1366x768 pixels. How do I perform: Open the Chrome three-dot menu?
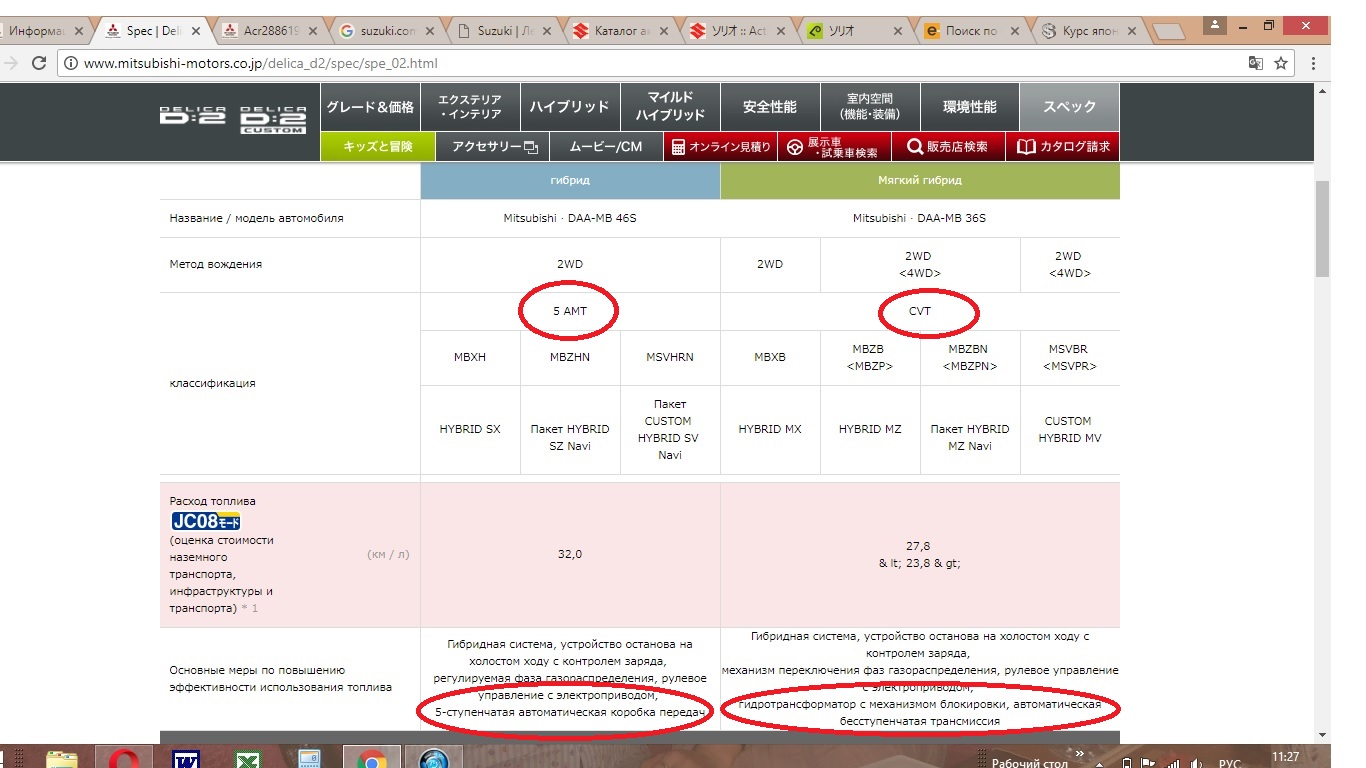pyautogui.click(x=1313, y=63)
